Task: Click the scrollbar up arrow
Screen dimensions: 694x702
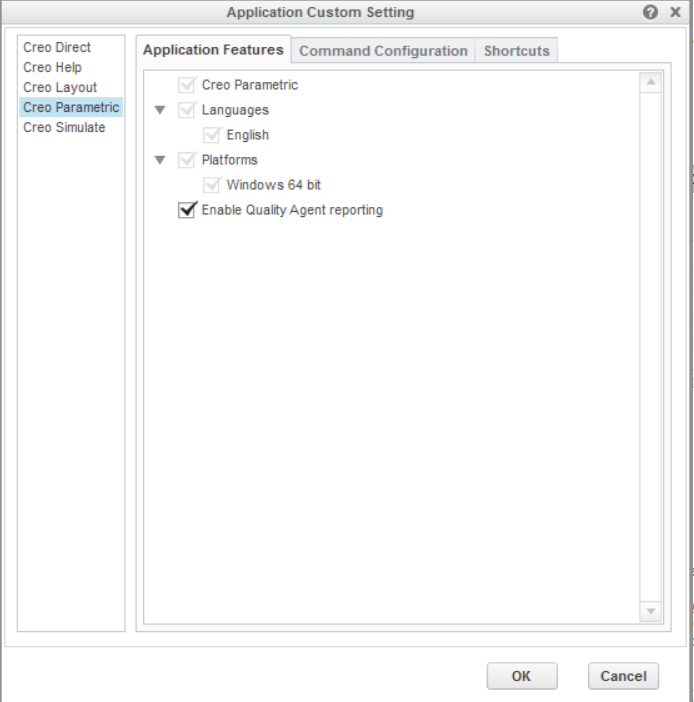Action: pos(651,82)
